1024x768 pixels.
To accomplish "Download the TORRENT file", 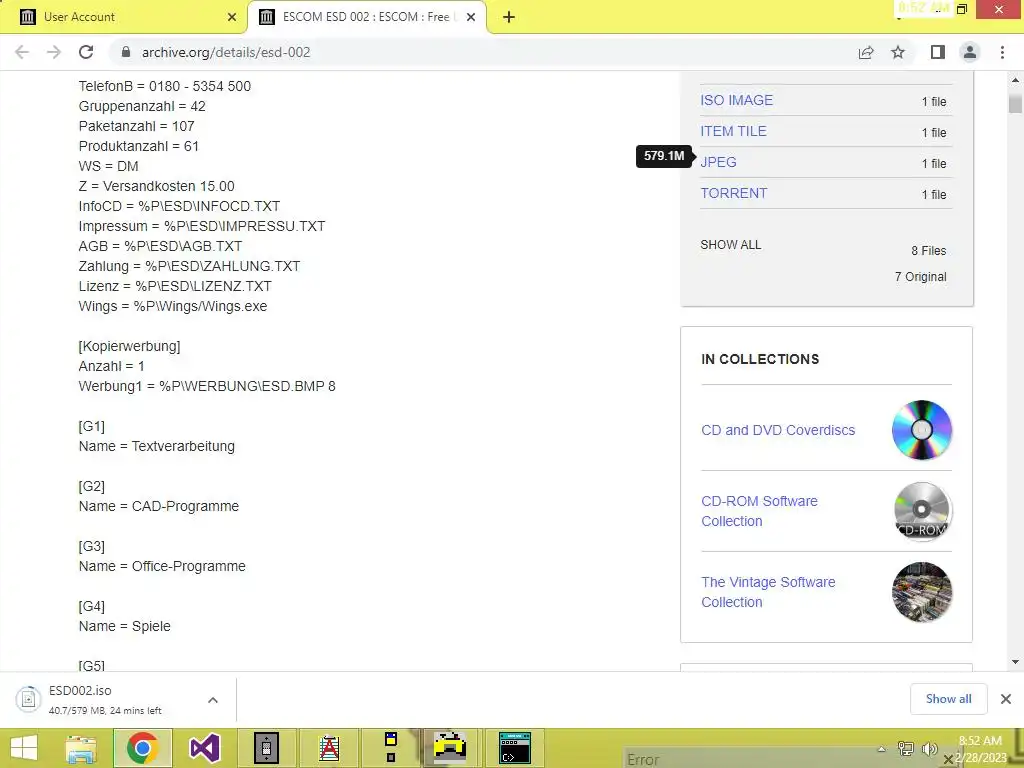I will (x=734, y=193).
